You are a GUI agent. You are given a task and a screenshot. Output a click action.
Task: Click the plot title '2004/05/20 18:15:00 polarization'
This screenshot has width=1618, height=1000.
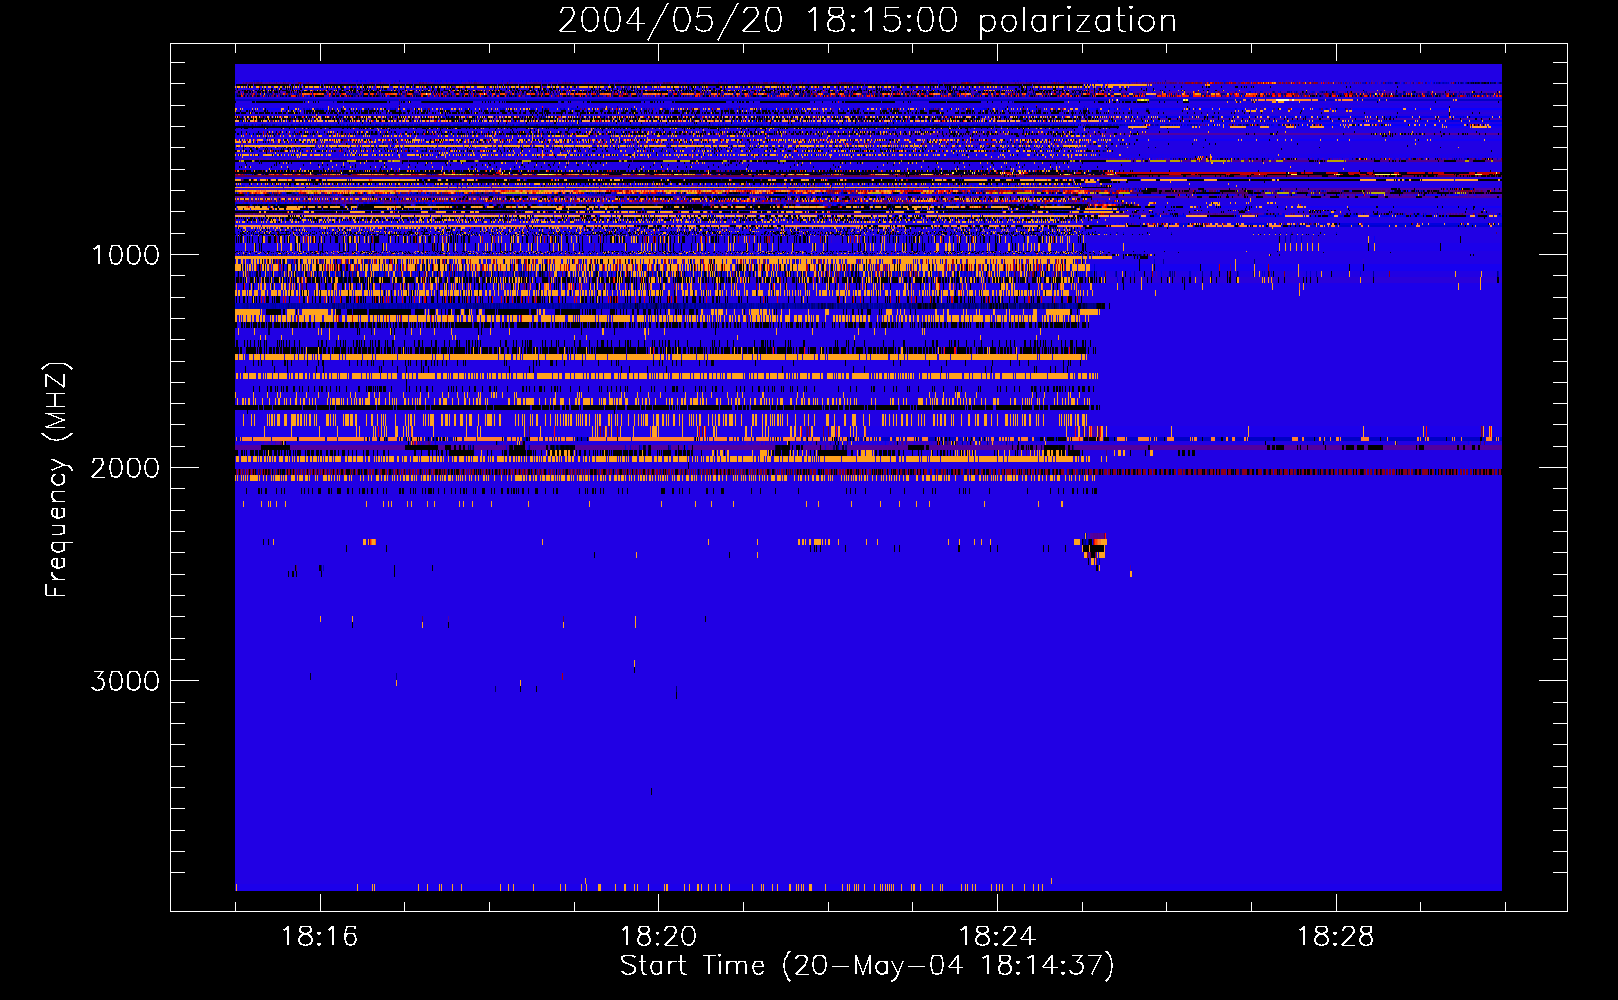(867, 20)
